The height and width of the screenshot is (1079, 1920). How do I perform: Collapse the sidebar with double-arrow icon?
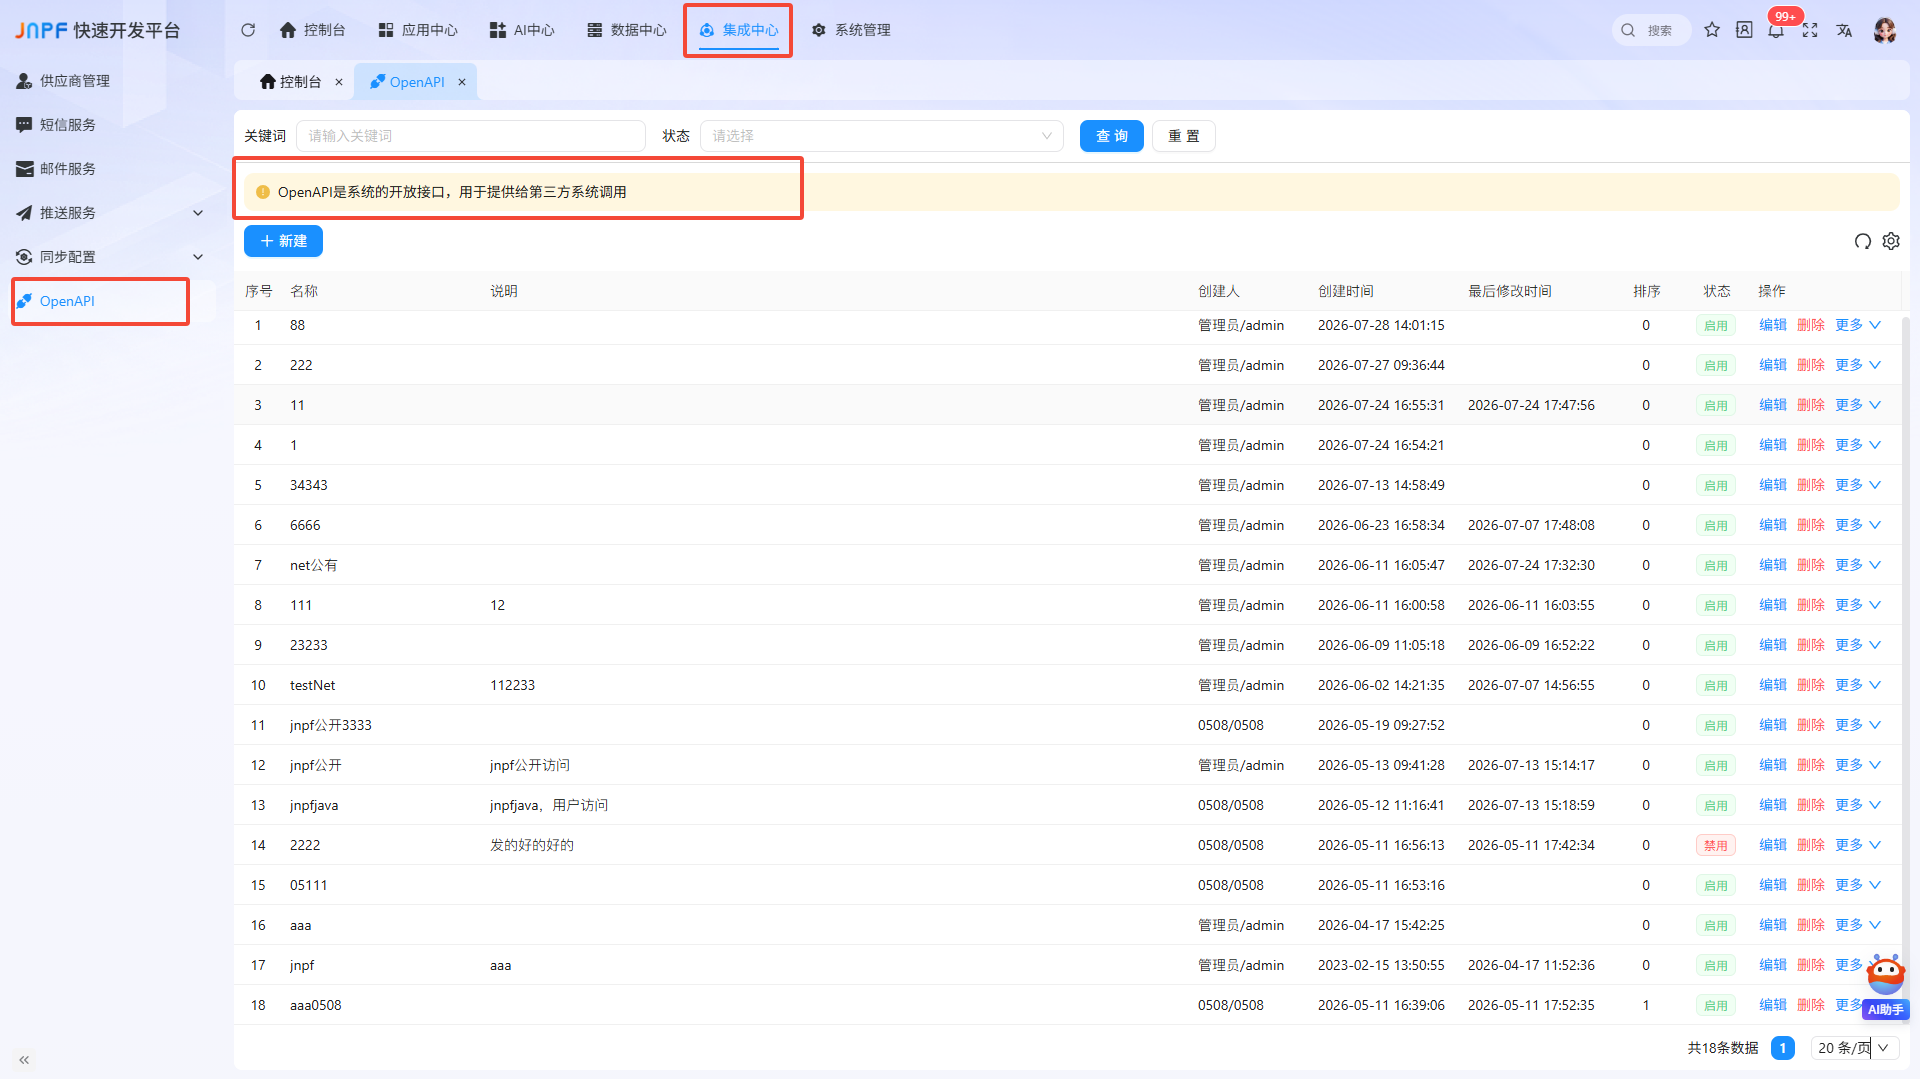click(24, 1059)
